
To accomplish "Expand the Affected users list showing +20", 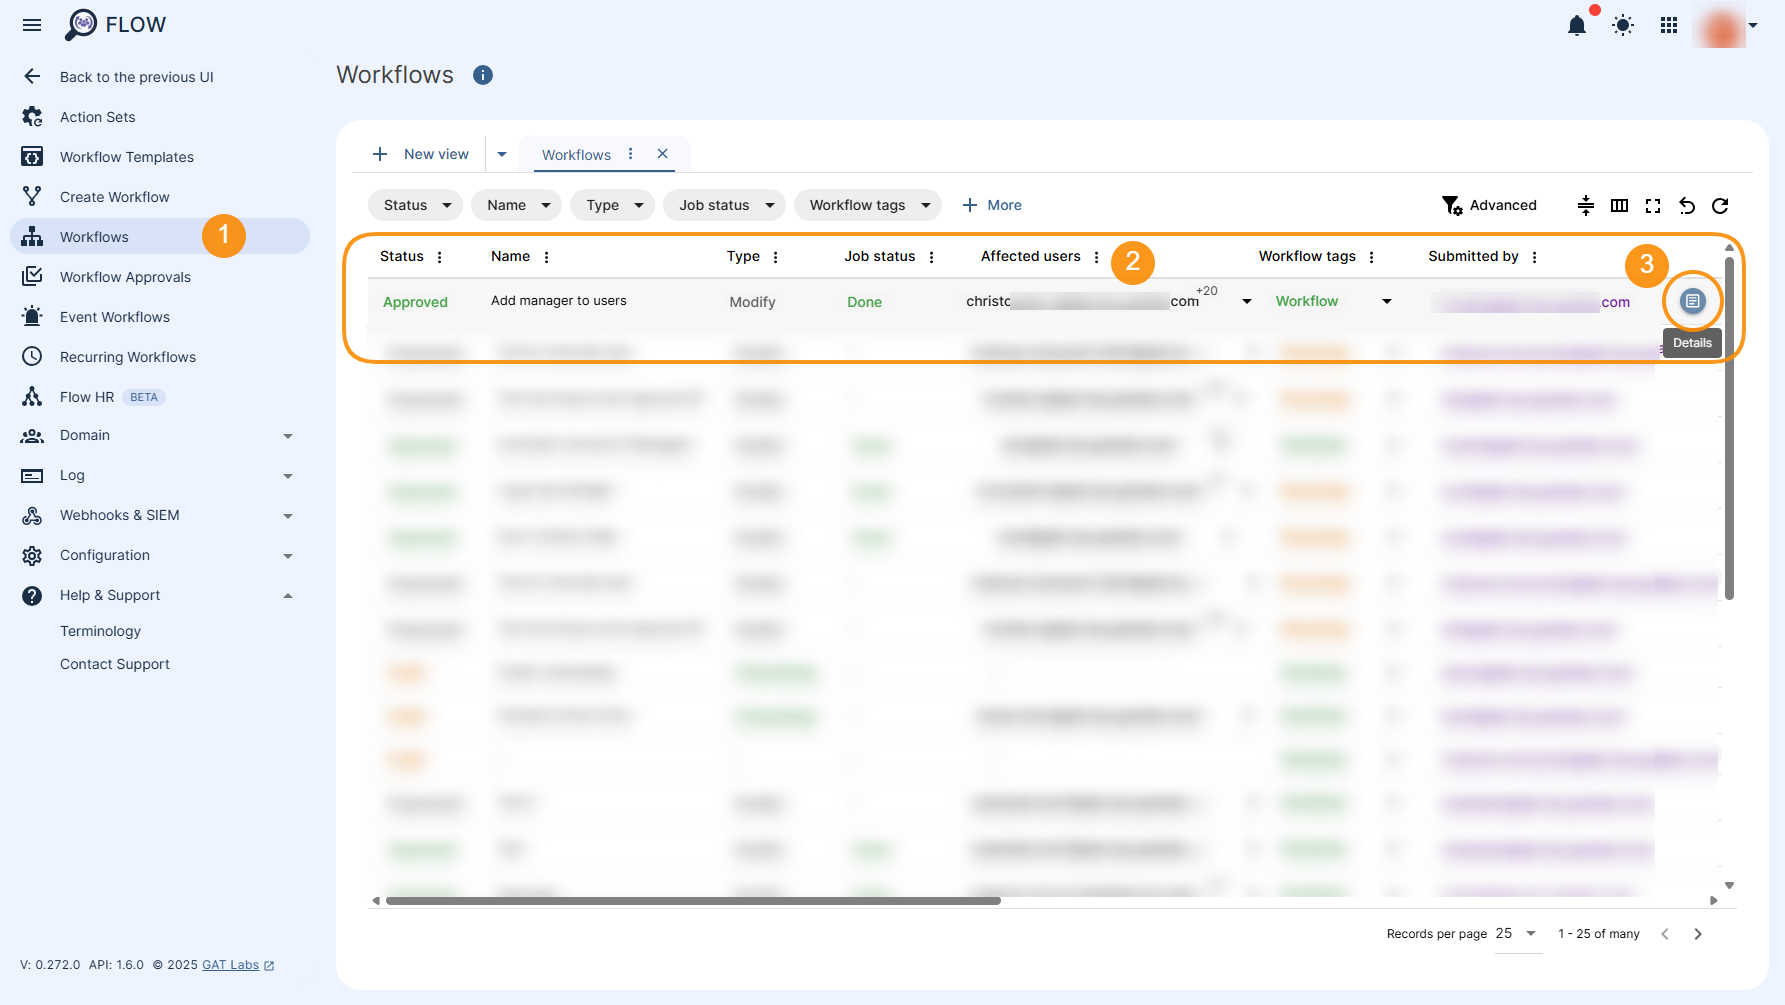I will [1246, 300].
